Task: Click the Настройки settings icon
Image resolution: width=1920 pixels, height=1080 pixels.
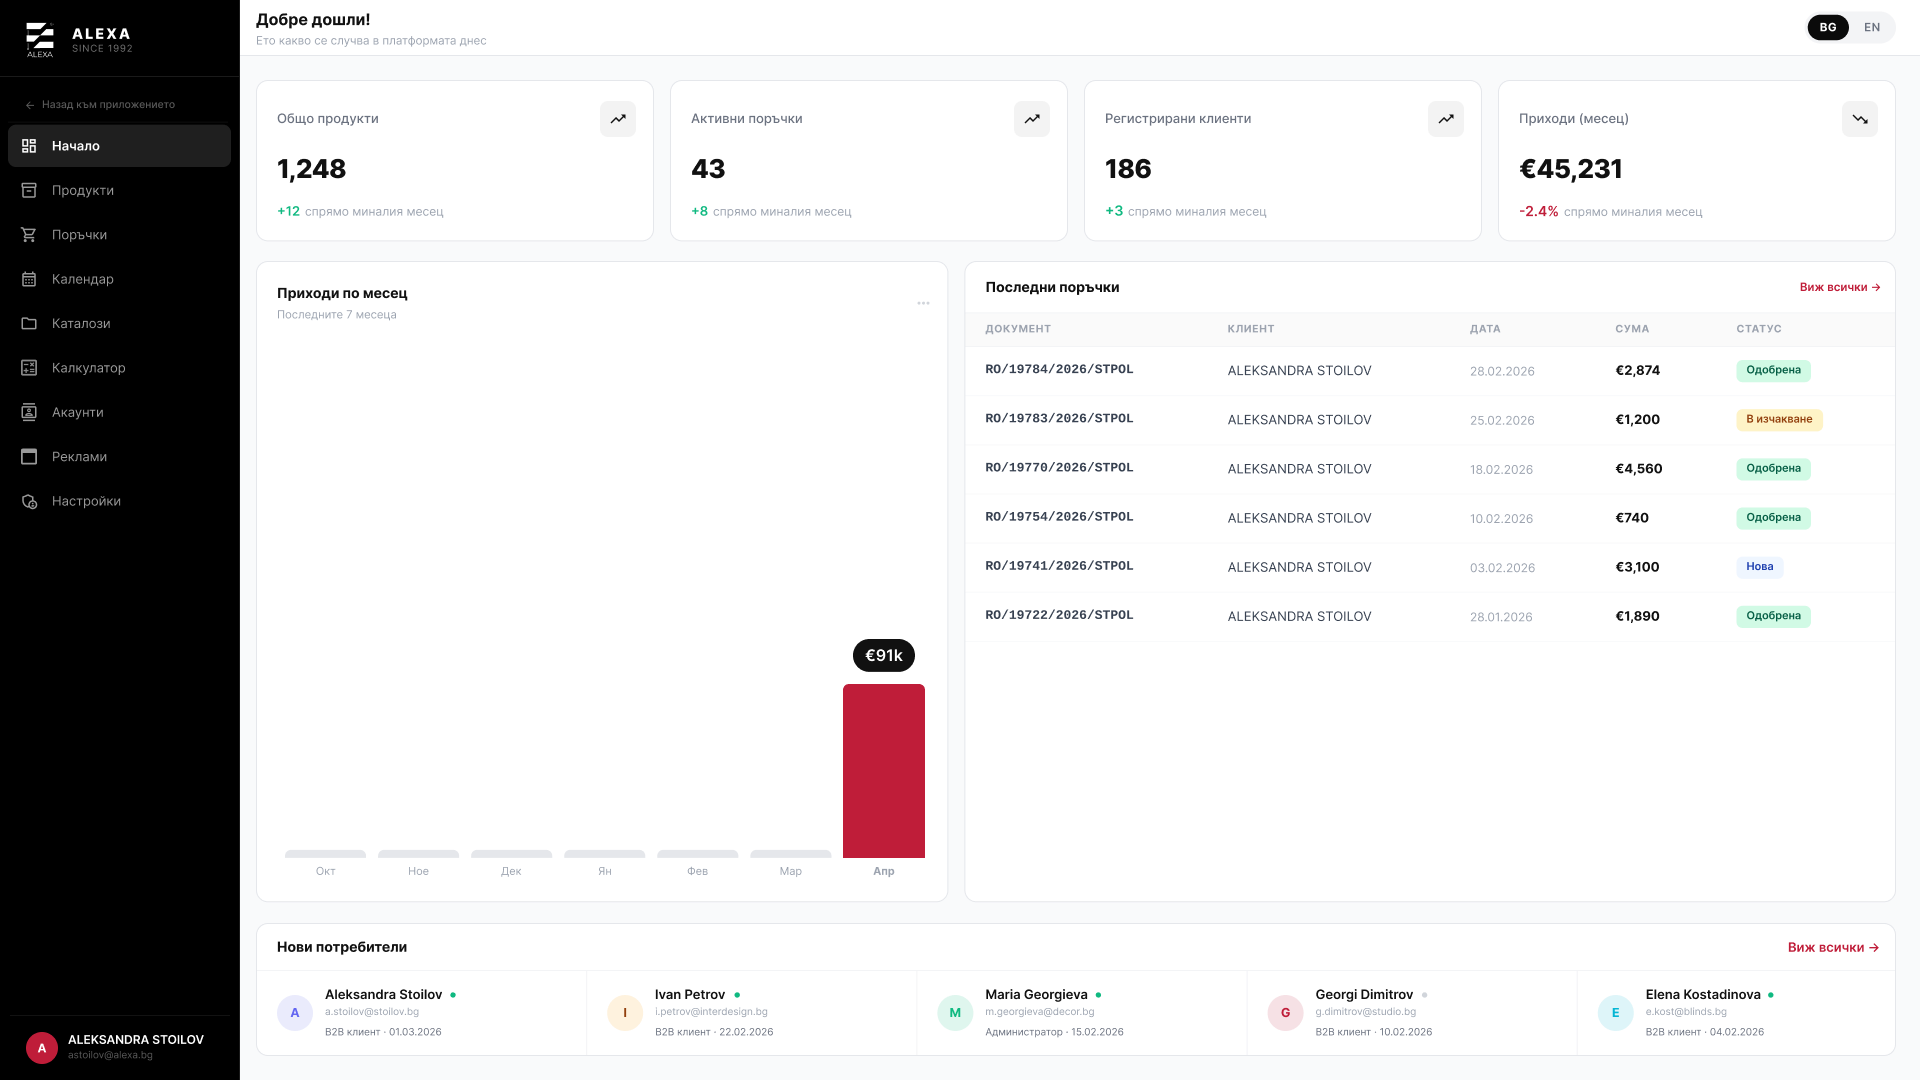Action: (29, 501)
